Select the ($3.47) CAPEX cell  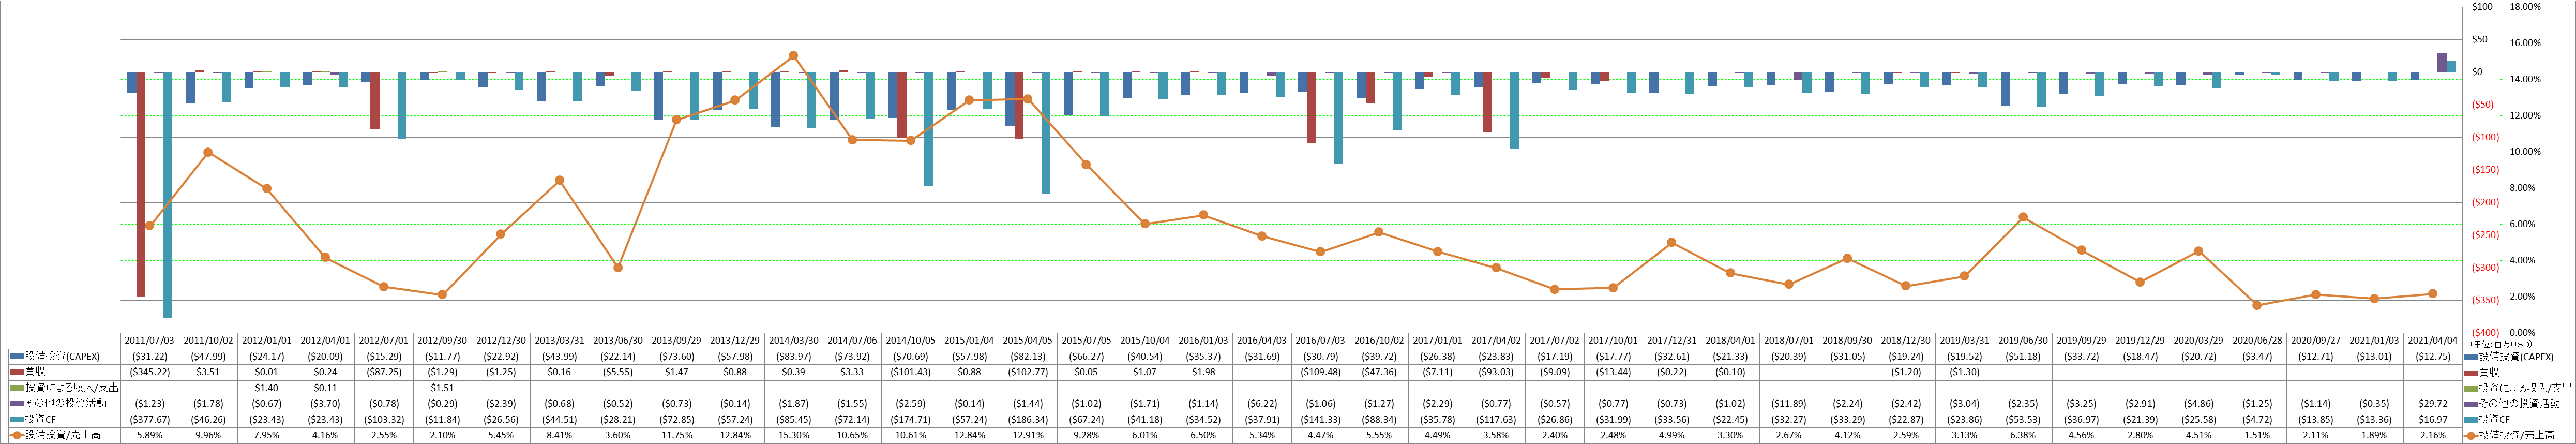click(x=2257, y=357)
